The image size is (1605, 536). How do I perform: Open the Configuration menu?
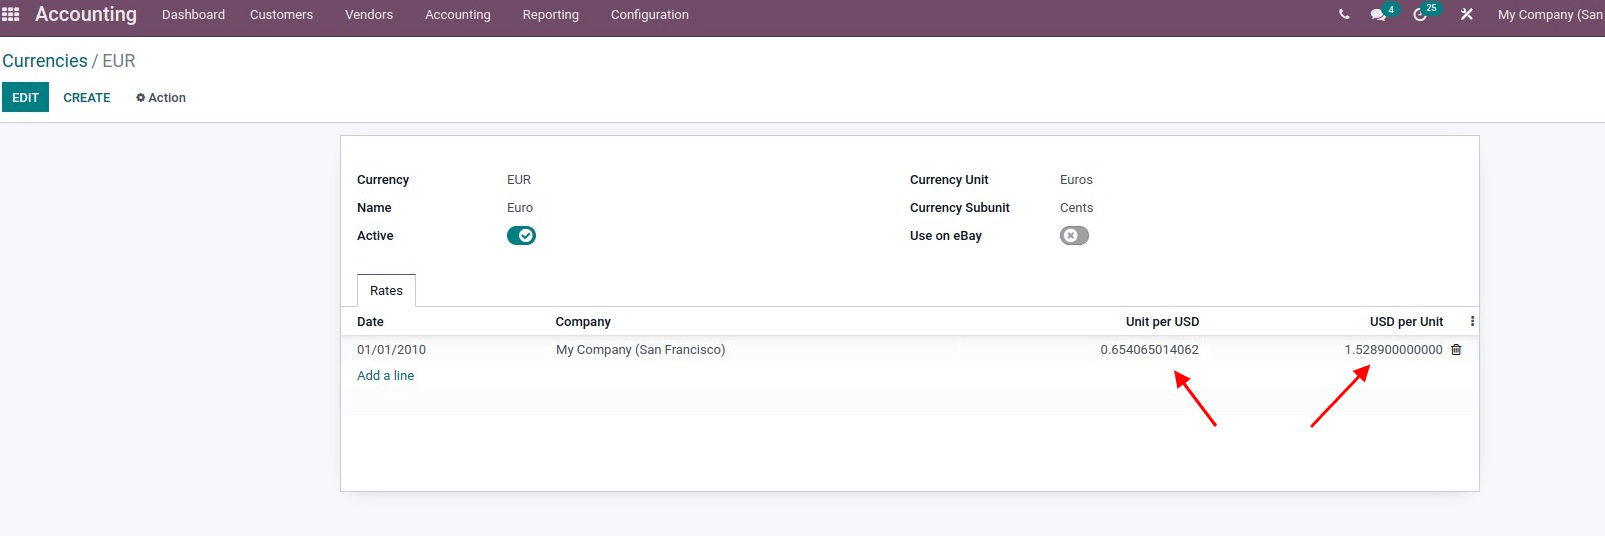tap(650, 15)
